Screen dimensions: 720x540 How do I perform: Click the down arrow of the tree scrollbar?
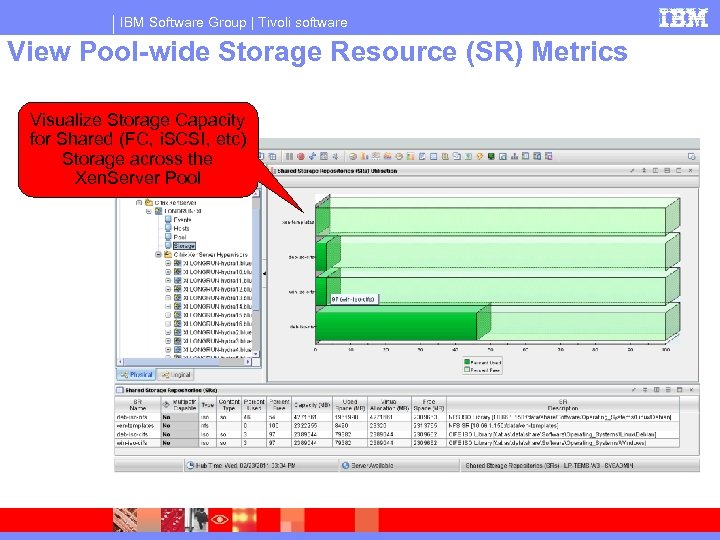(256, 354)
